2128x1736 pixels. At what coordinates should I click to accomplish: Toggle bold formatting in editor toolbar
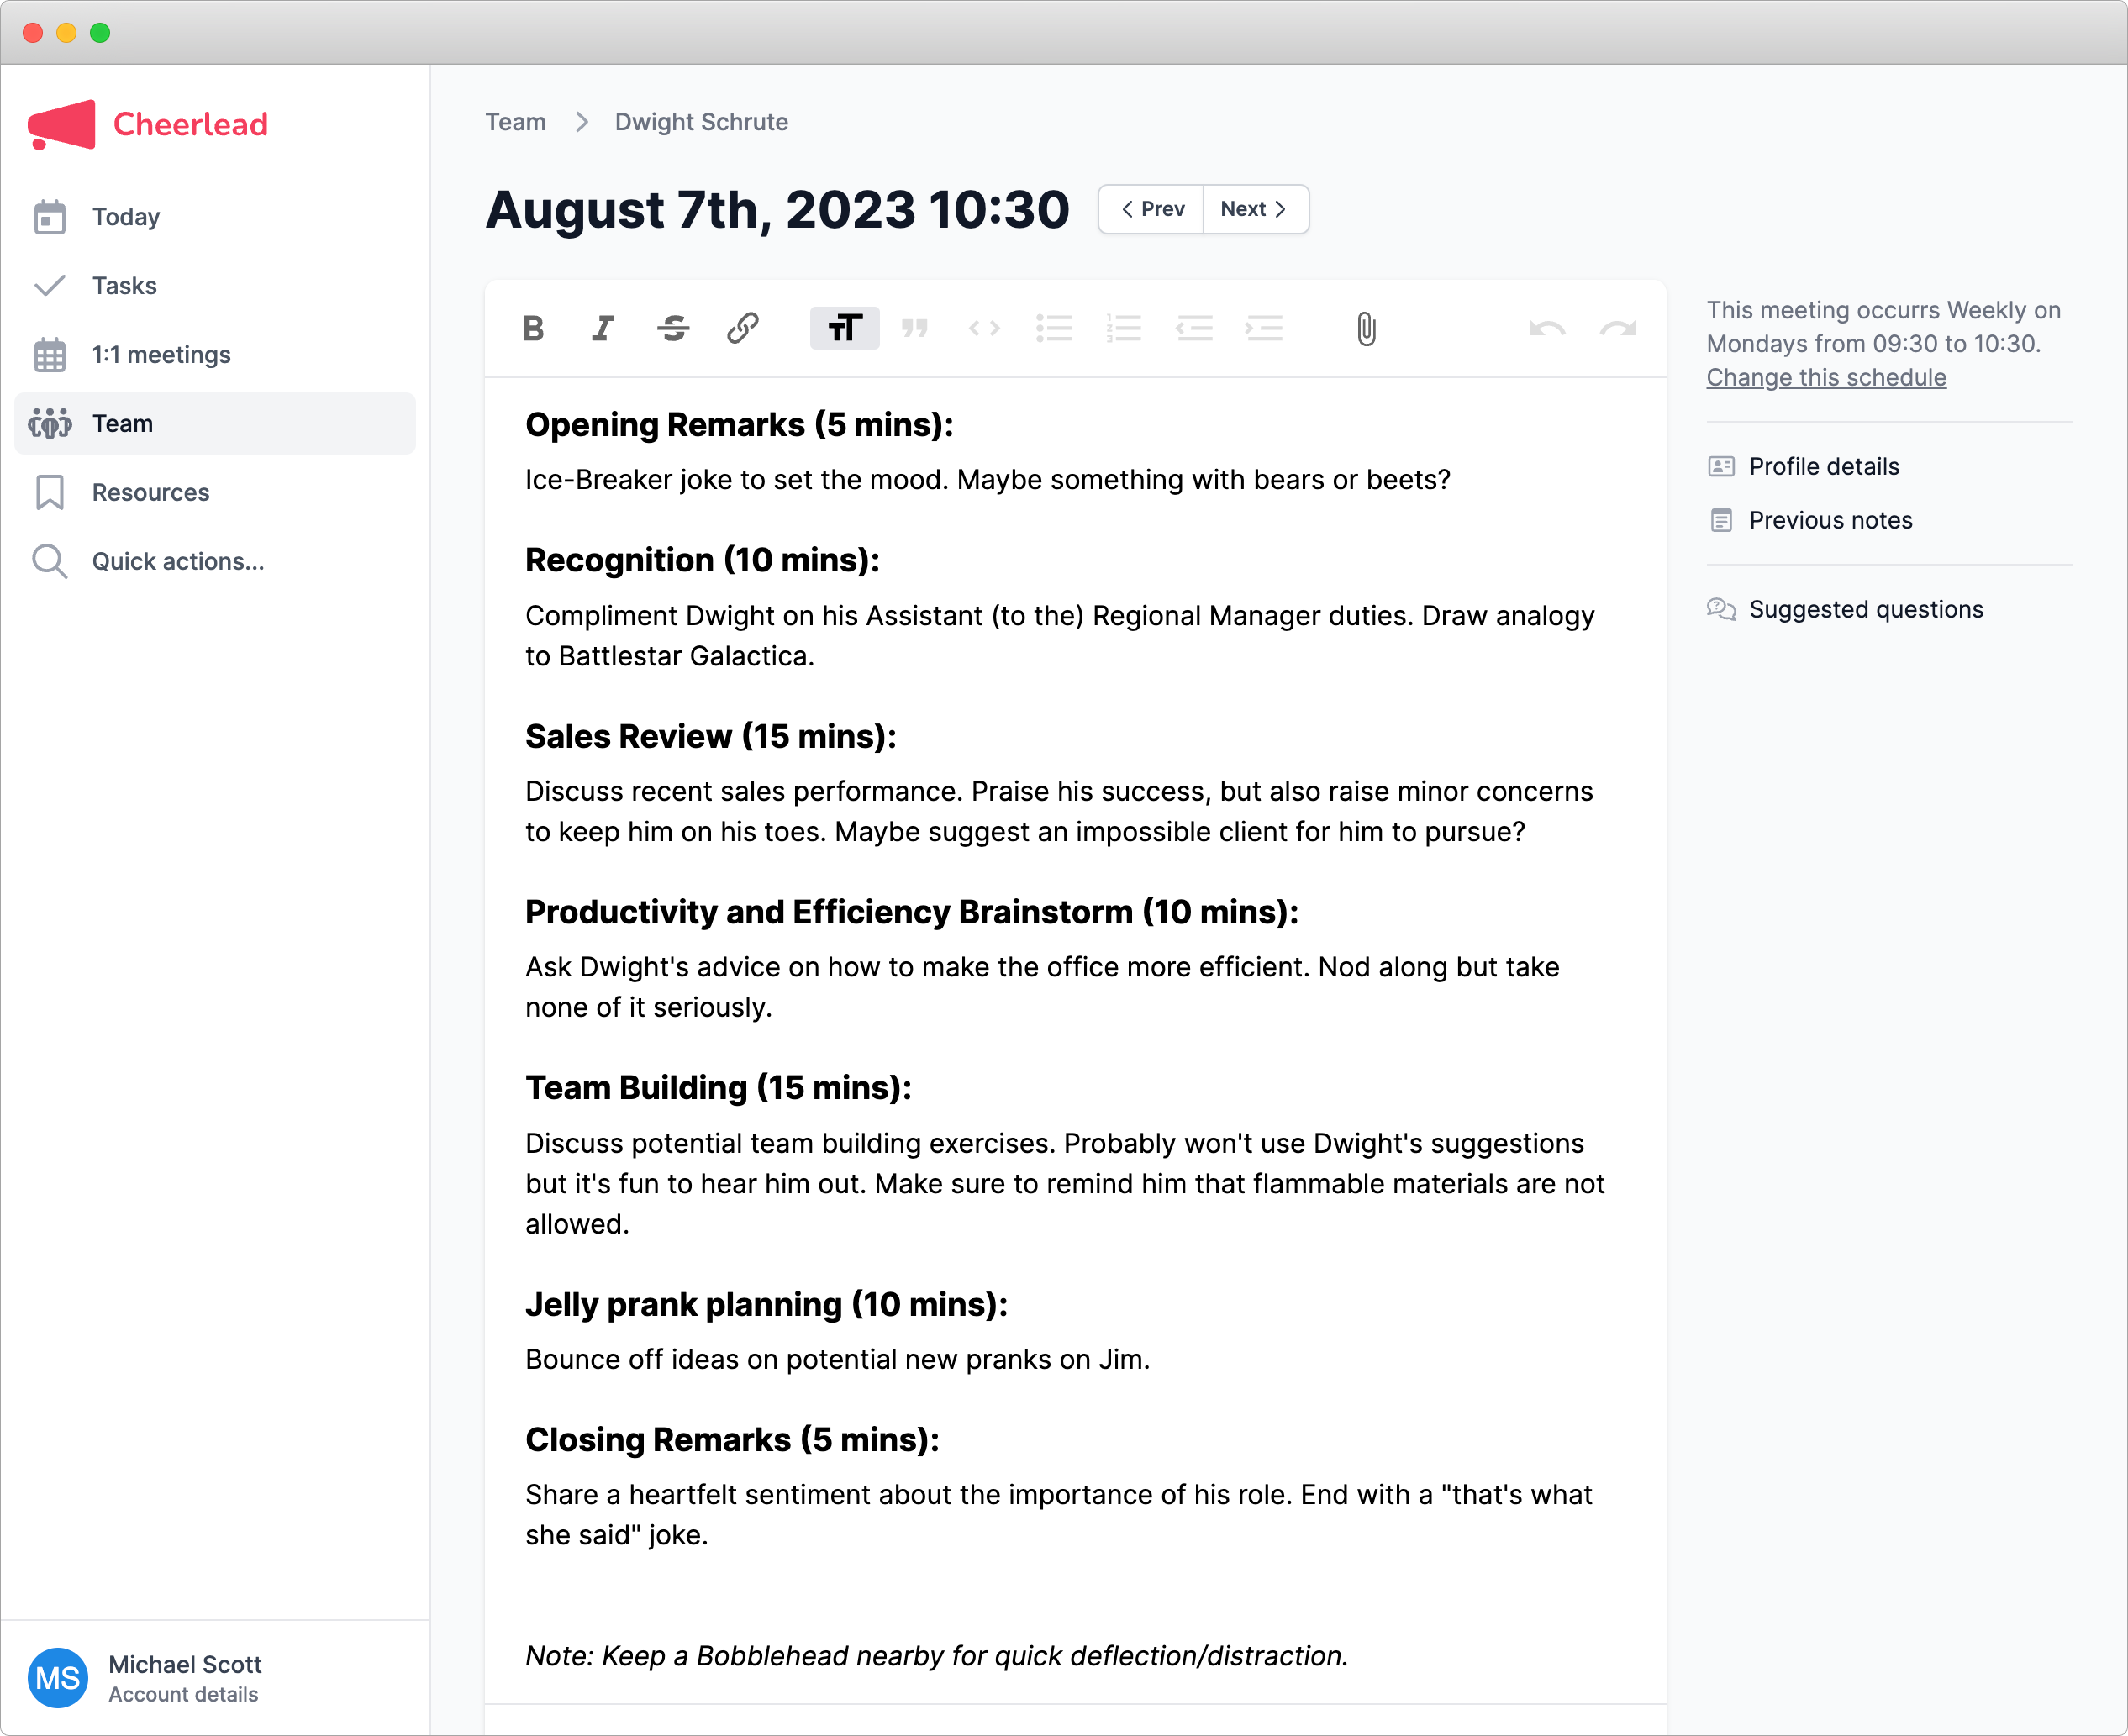coord(533,328)
